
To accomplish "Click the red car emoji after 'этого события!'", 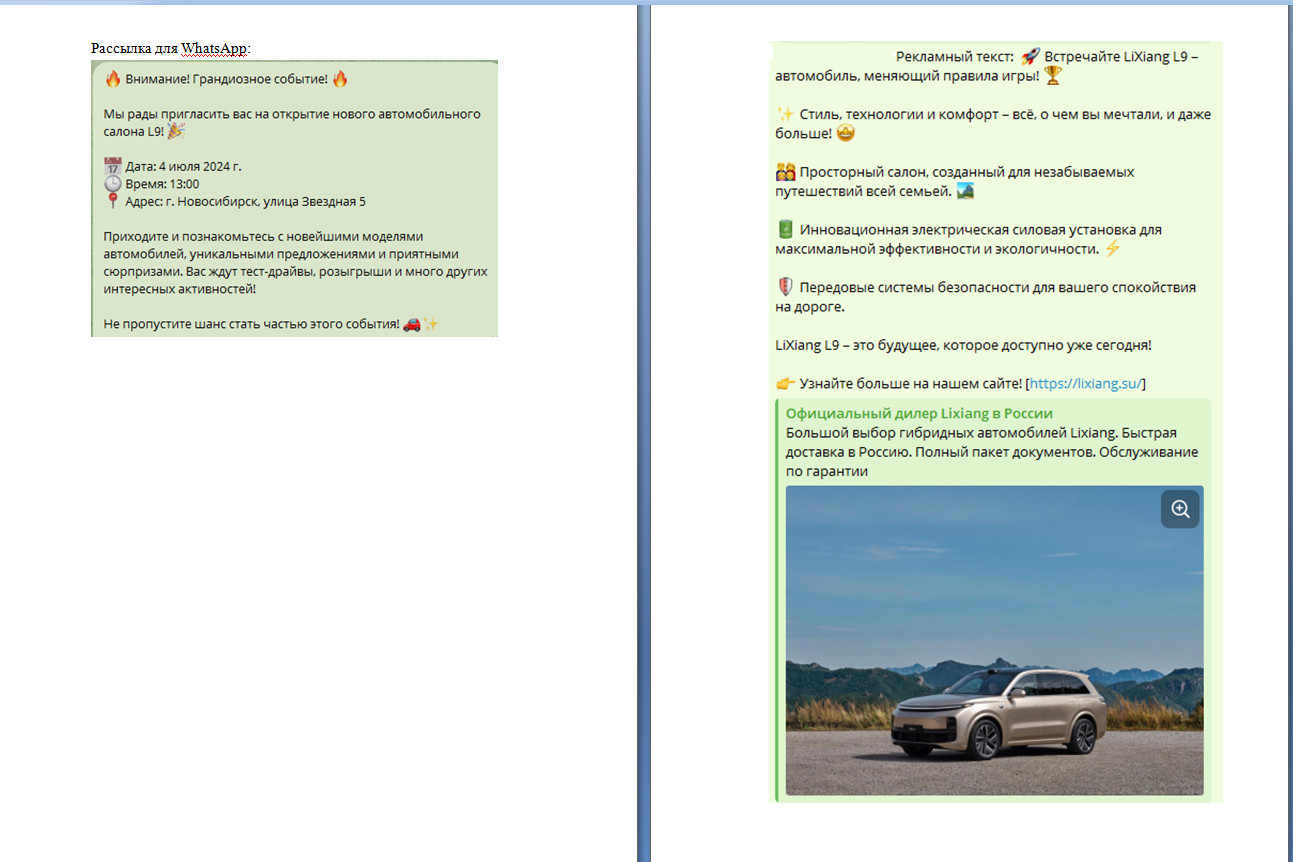I will (x=411, y=324).
